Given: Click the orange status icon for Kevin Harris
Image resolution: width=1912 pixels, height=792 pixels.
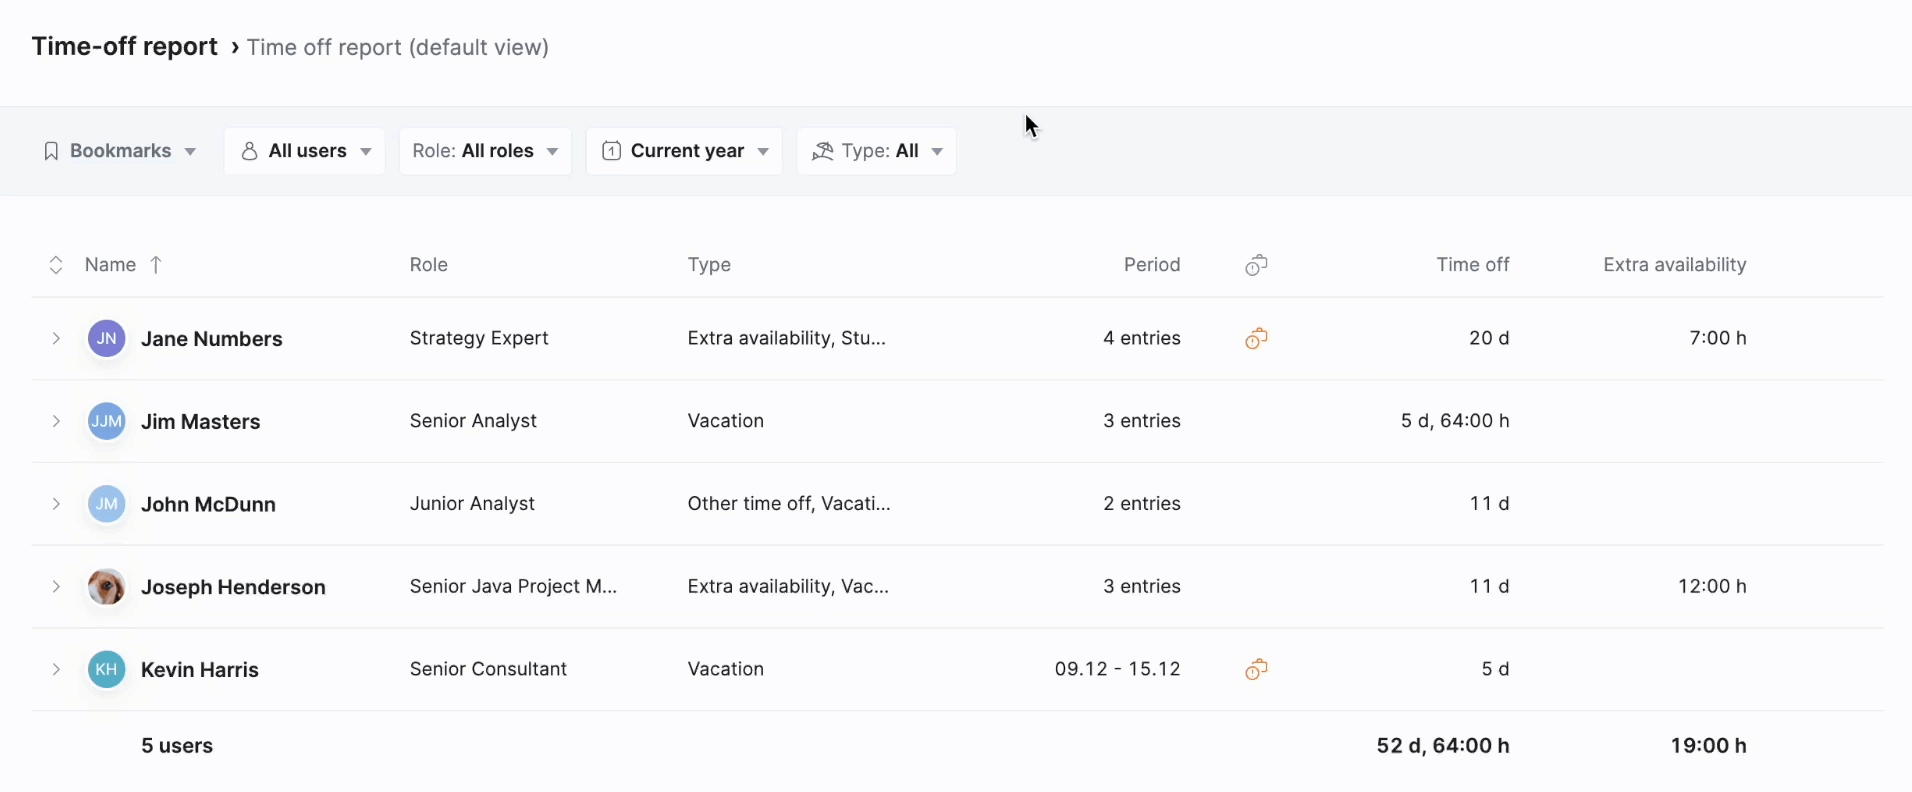Looking at the screenshot, I should (1257, 670).
